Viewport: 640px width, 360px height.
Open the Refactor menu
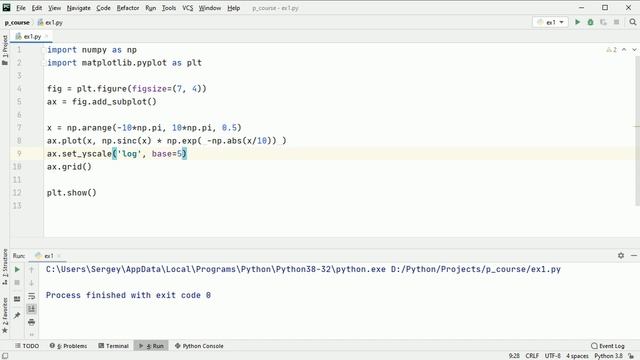128,8
